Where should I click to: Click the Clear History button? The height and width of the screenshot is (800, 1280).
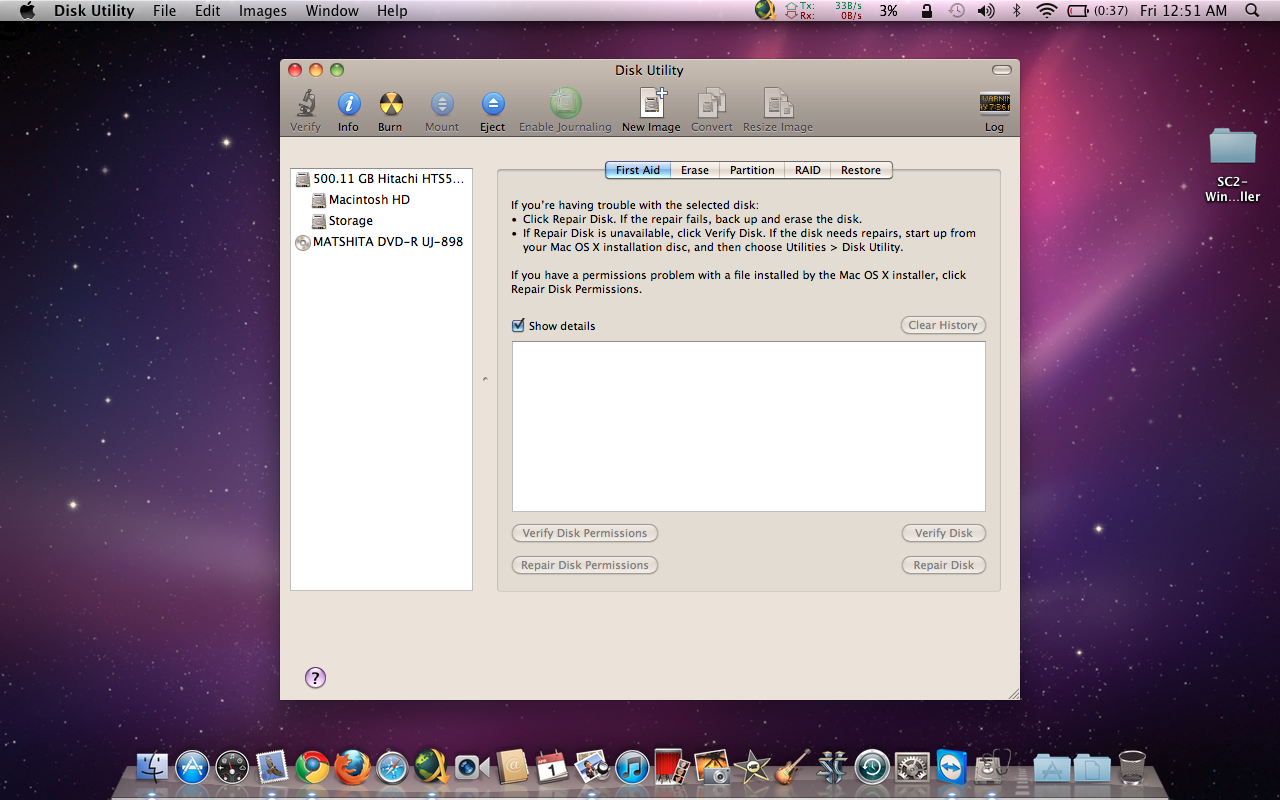[943, 325]
